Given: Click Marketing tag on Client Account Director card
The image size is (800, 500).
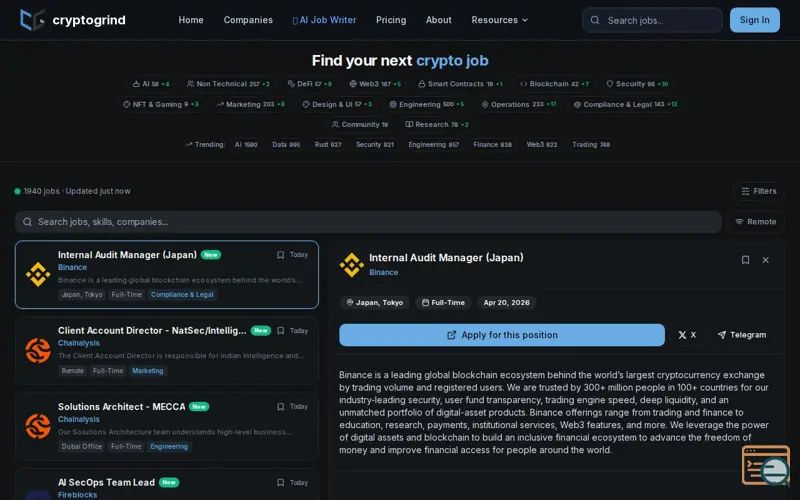Looking at the screenshot, I should click(148, 371).
